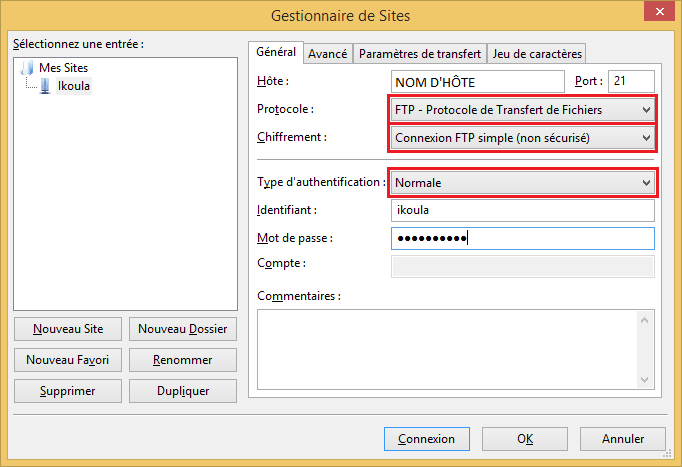
Task: Click the Identifiant field
Action: [522, 210]
